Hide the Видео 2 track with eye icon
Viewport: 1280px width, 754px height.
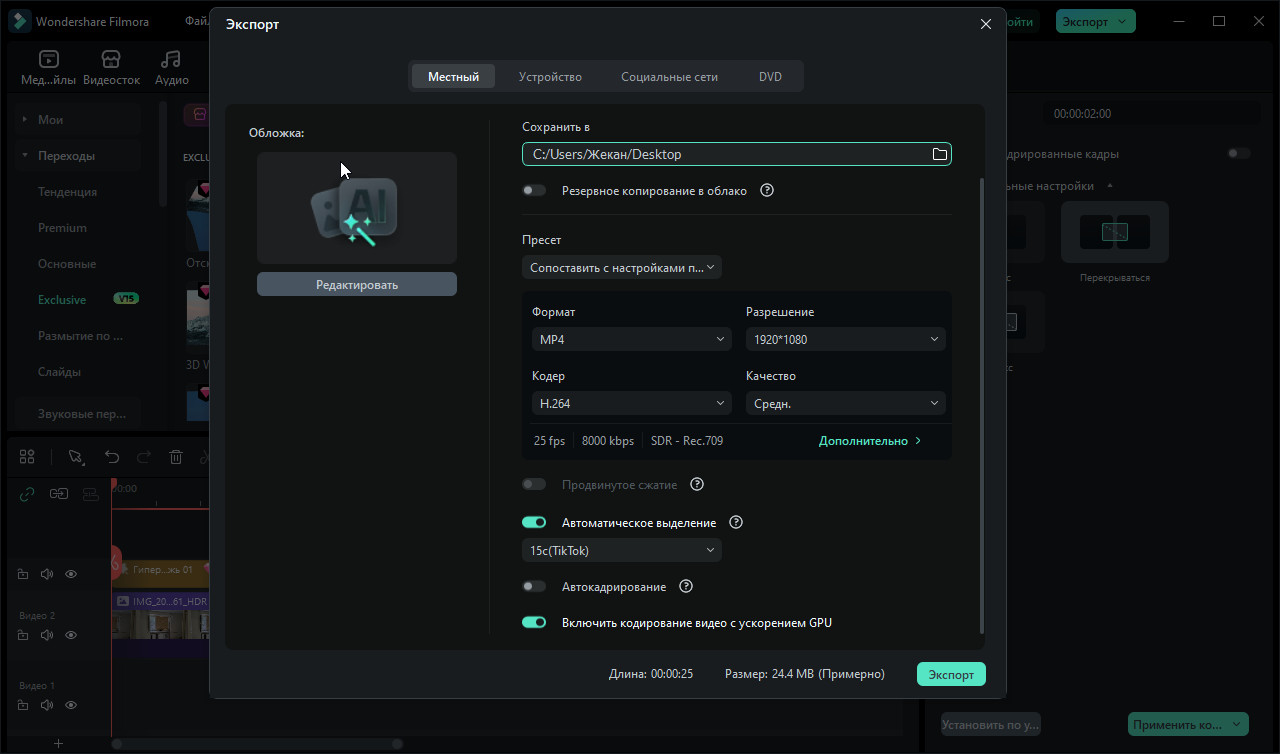click(71, 635)
